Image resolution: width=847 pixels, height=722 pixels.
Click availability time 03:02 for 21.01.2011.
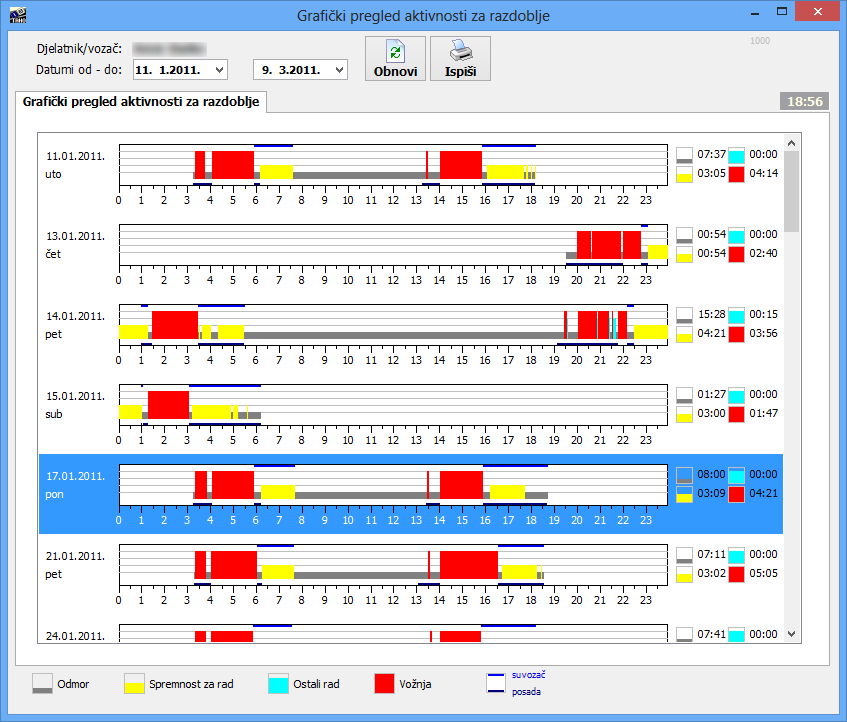tap(711, 573)
